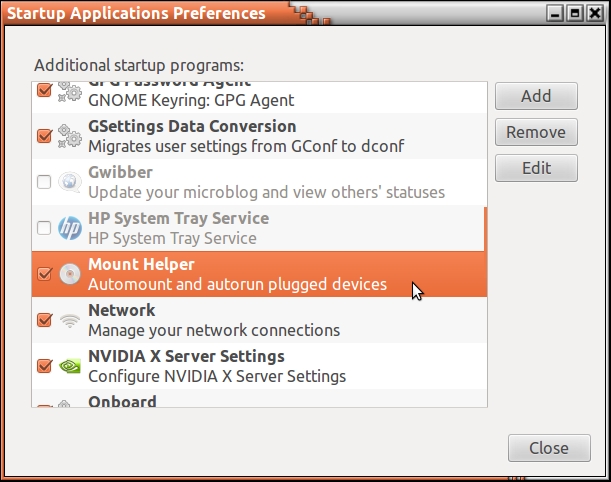Click the Gwibber speech bubble icon

coord(69,182)
